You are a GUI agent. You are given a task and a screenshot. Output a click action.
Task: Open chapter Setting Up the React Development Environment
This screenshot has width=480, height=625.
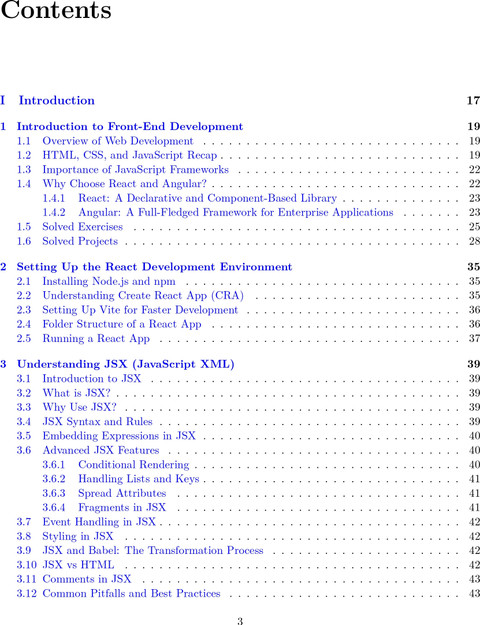click(x=154, y=267)
